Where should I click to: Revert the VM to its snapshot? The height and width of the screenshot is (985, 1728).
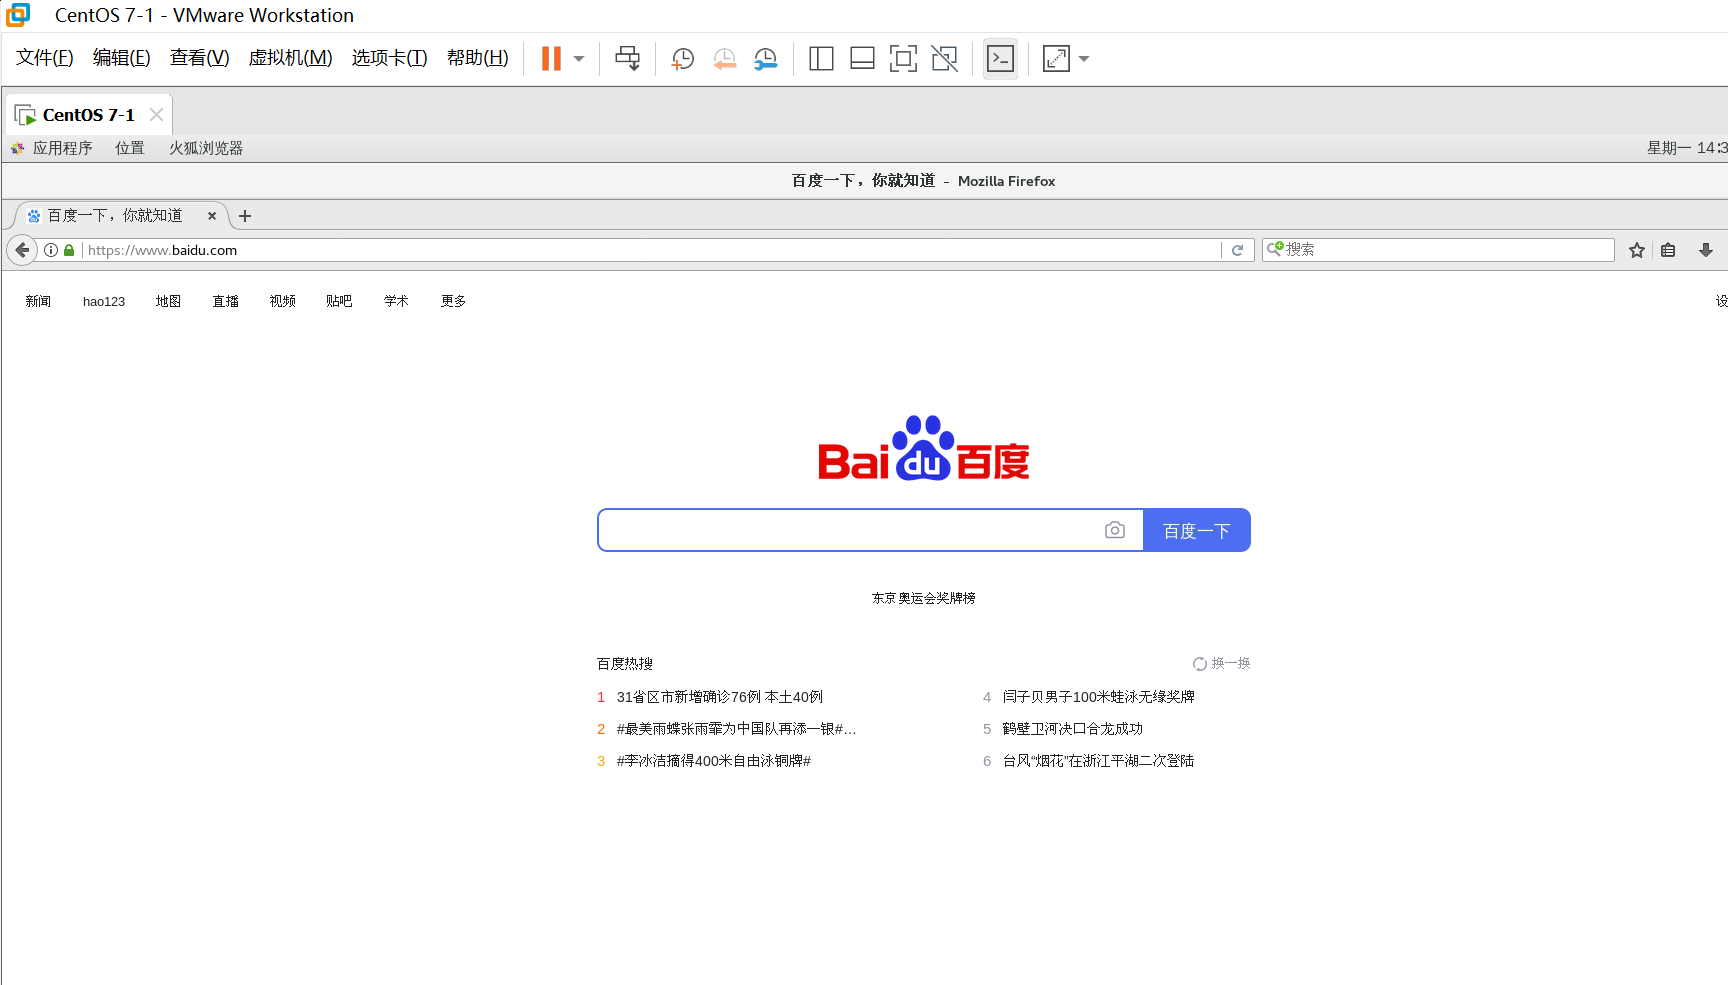[724, 58]
